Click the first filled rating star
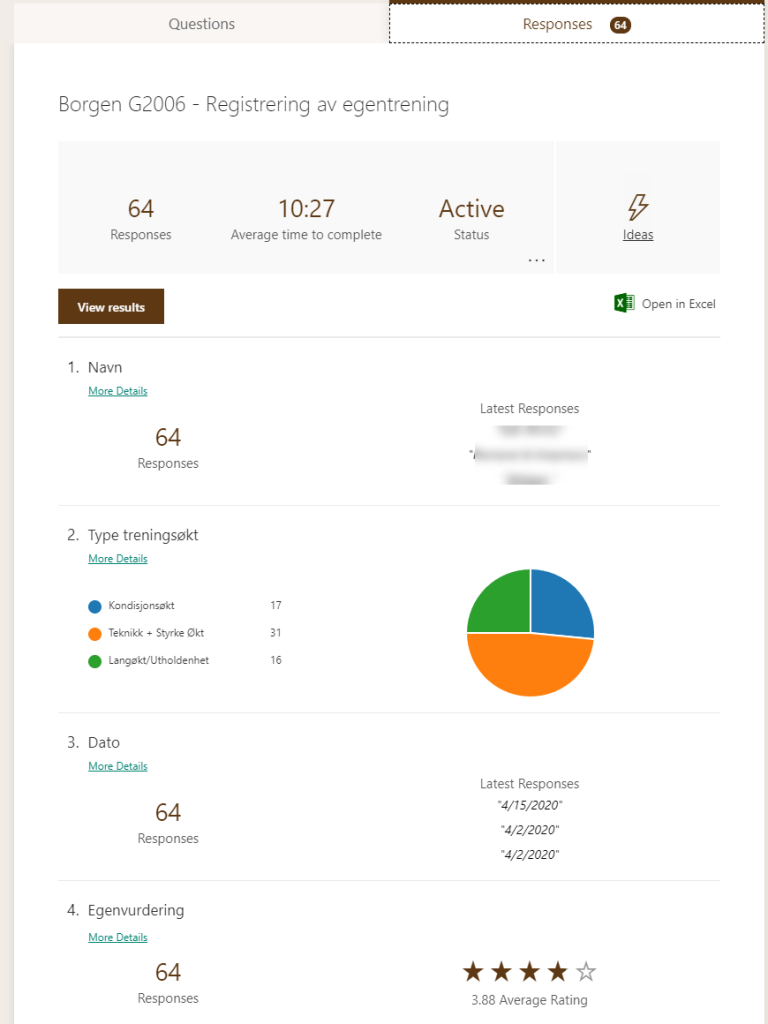768x1024 pixels. pyautogui.click(x=471, y=971)
